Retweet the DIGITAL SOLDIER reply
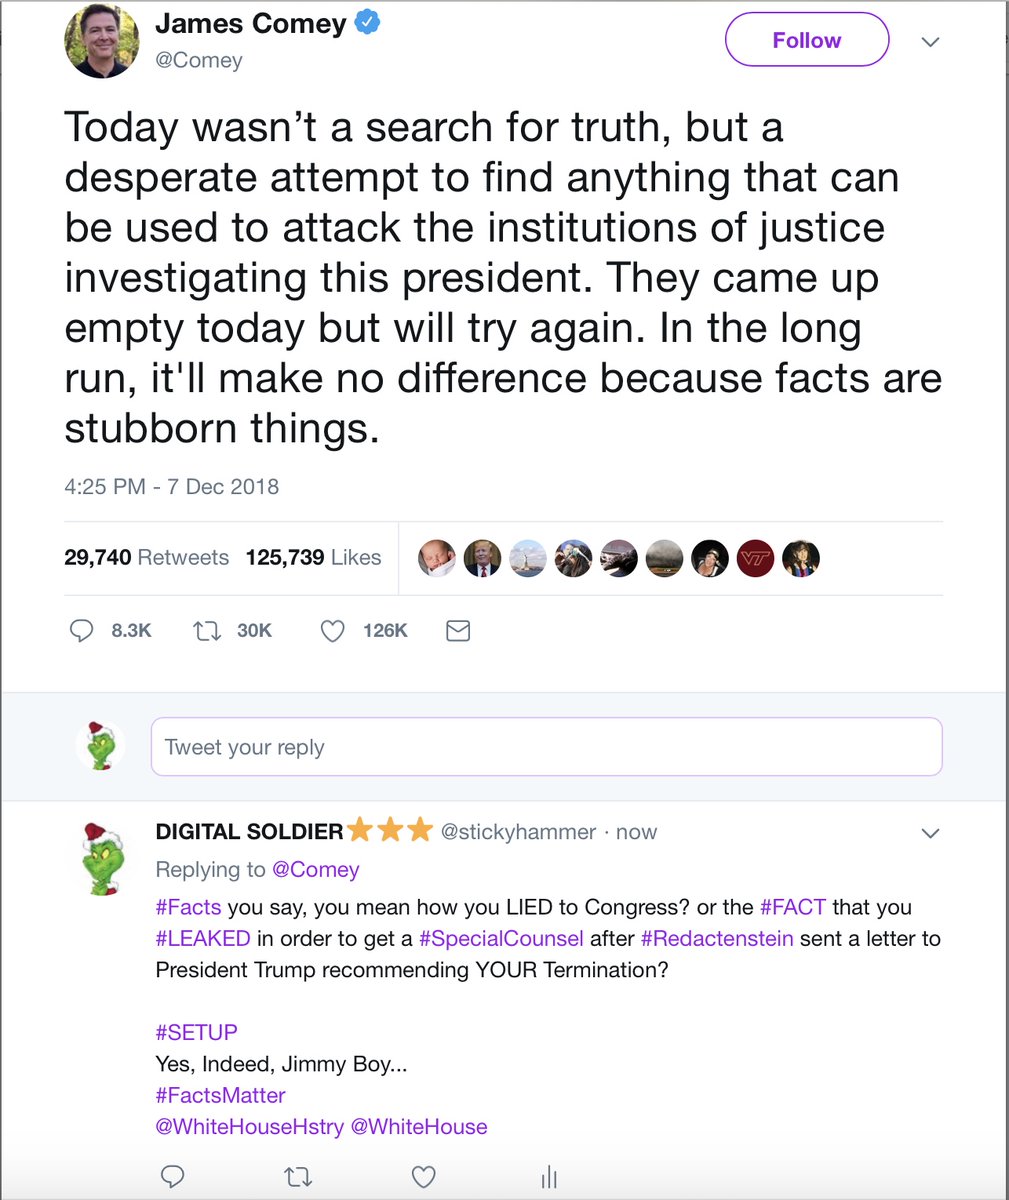Screen dimensions: 1009x1200 [x=298, y=1177]
